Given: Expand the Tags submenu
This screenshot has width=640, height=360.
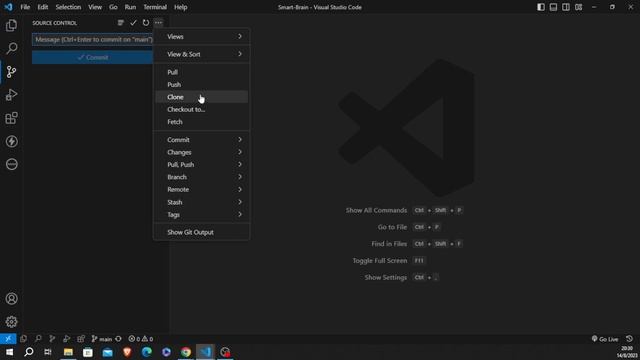Looking at the screenshot, I should [202, 214].
